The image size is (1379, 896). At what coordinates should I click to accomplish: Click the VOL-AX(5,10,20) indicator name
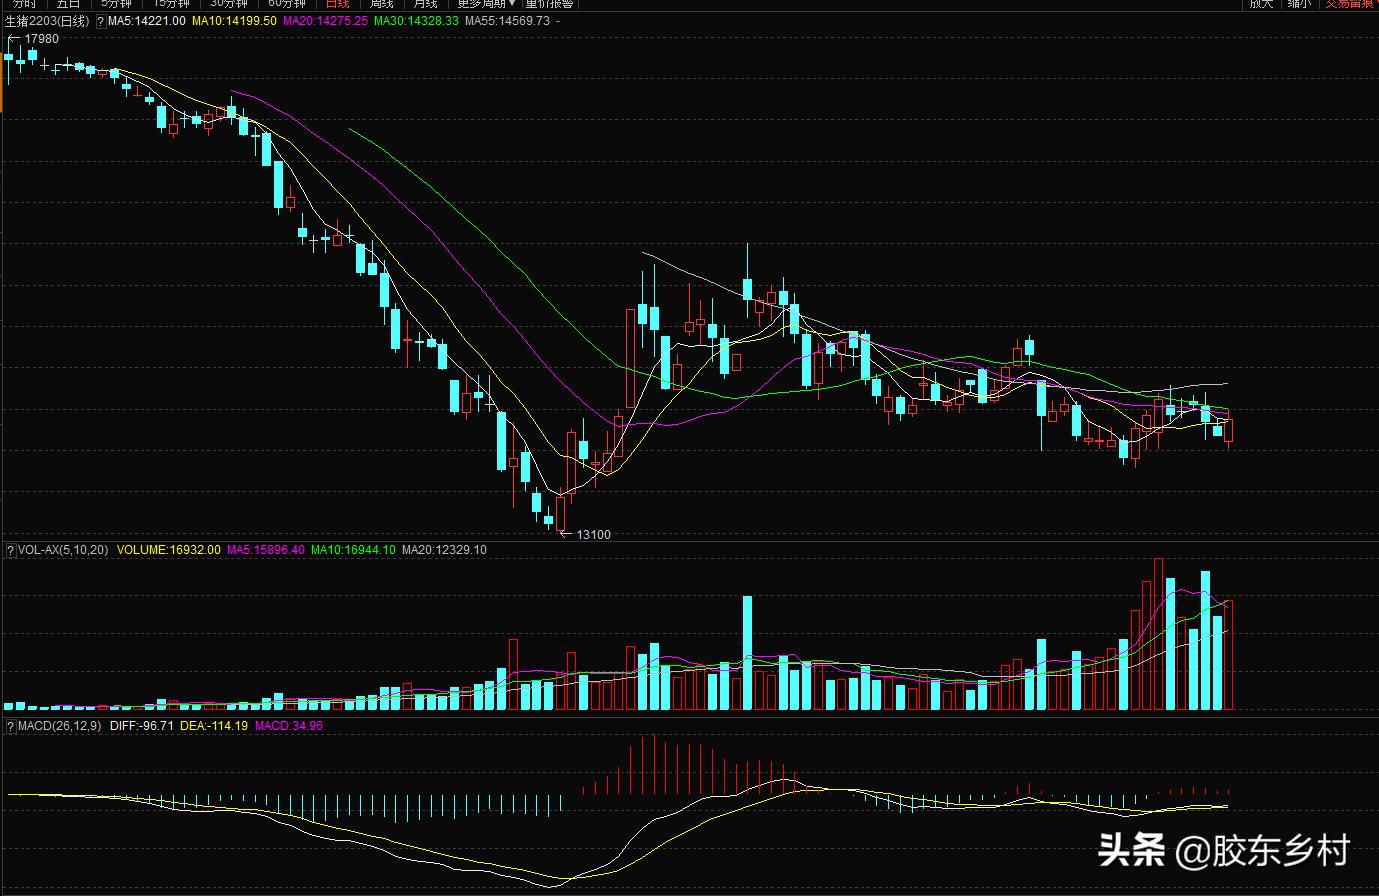64,550
